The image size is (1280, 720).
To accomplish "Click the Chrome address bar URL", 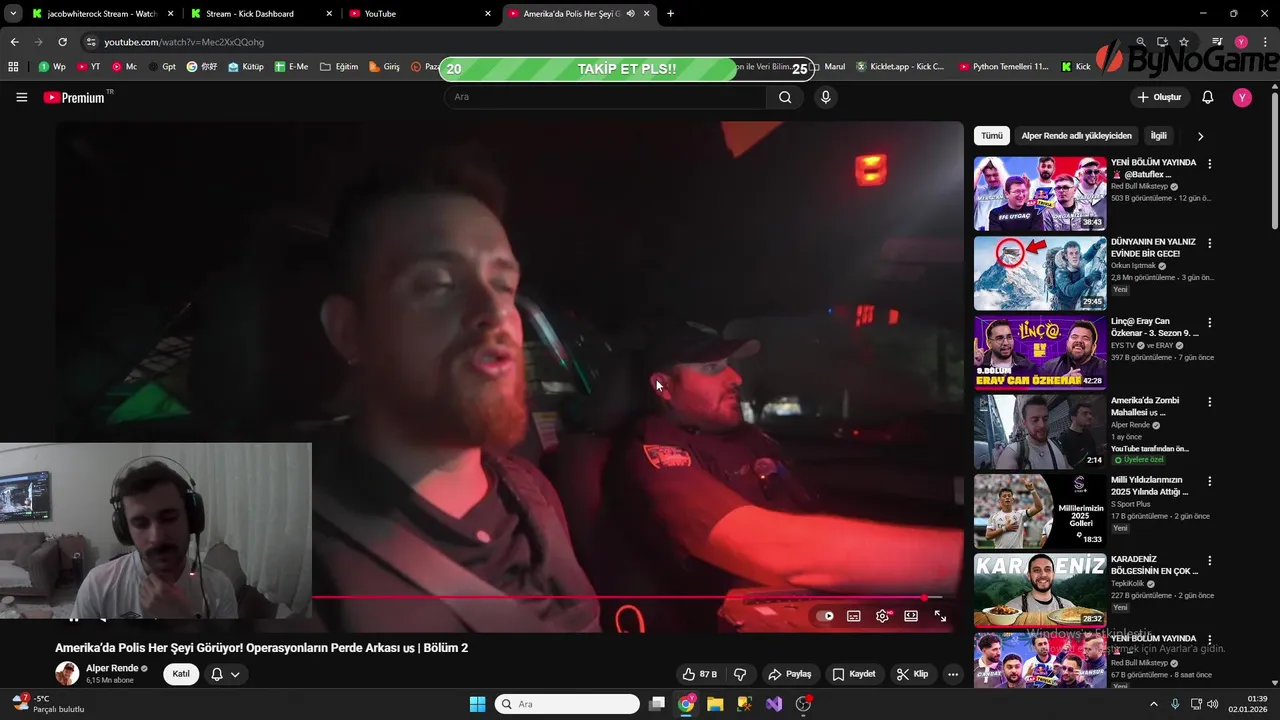I will [184, 42].
